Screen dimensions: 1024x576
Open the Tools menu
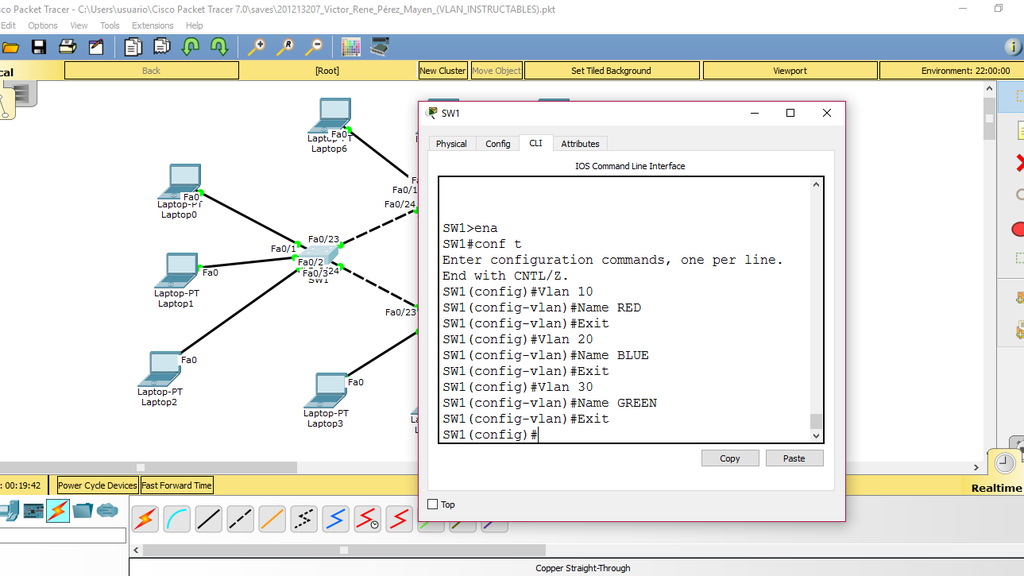pos(110,25)
